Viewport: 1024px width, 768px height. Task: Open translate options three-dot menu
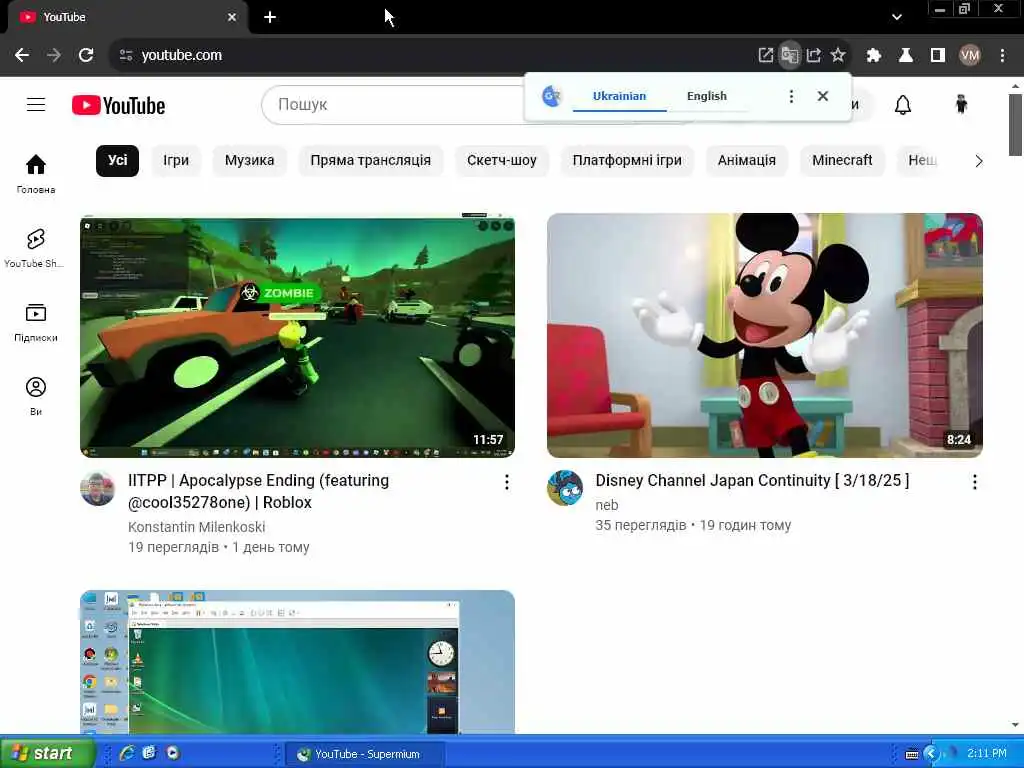click(x=791, y=97)
